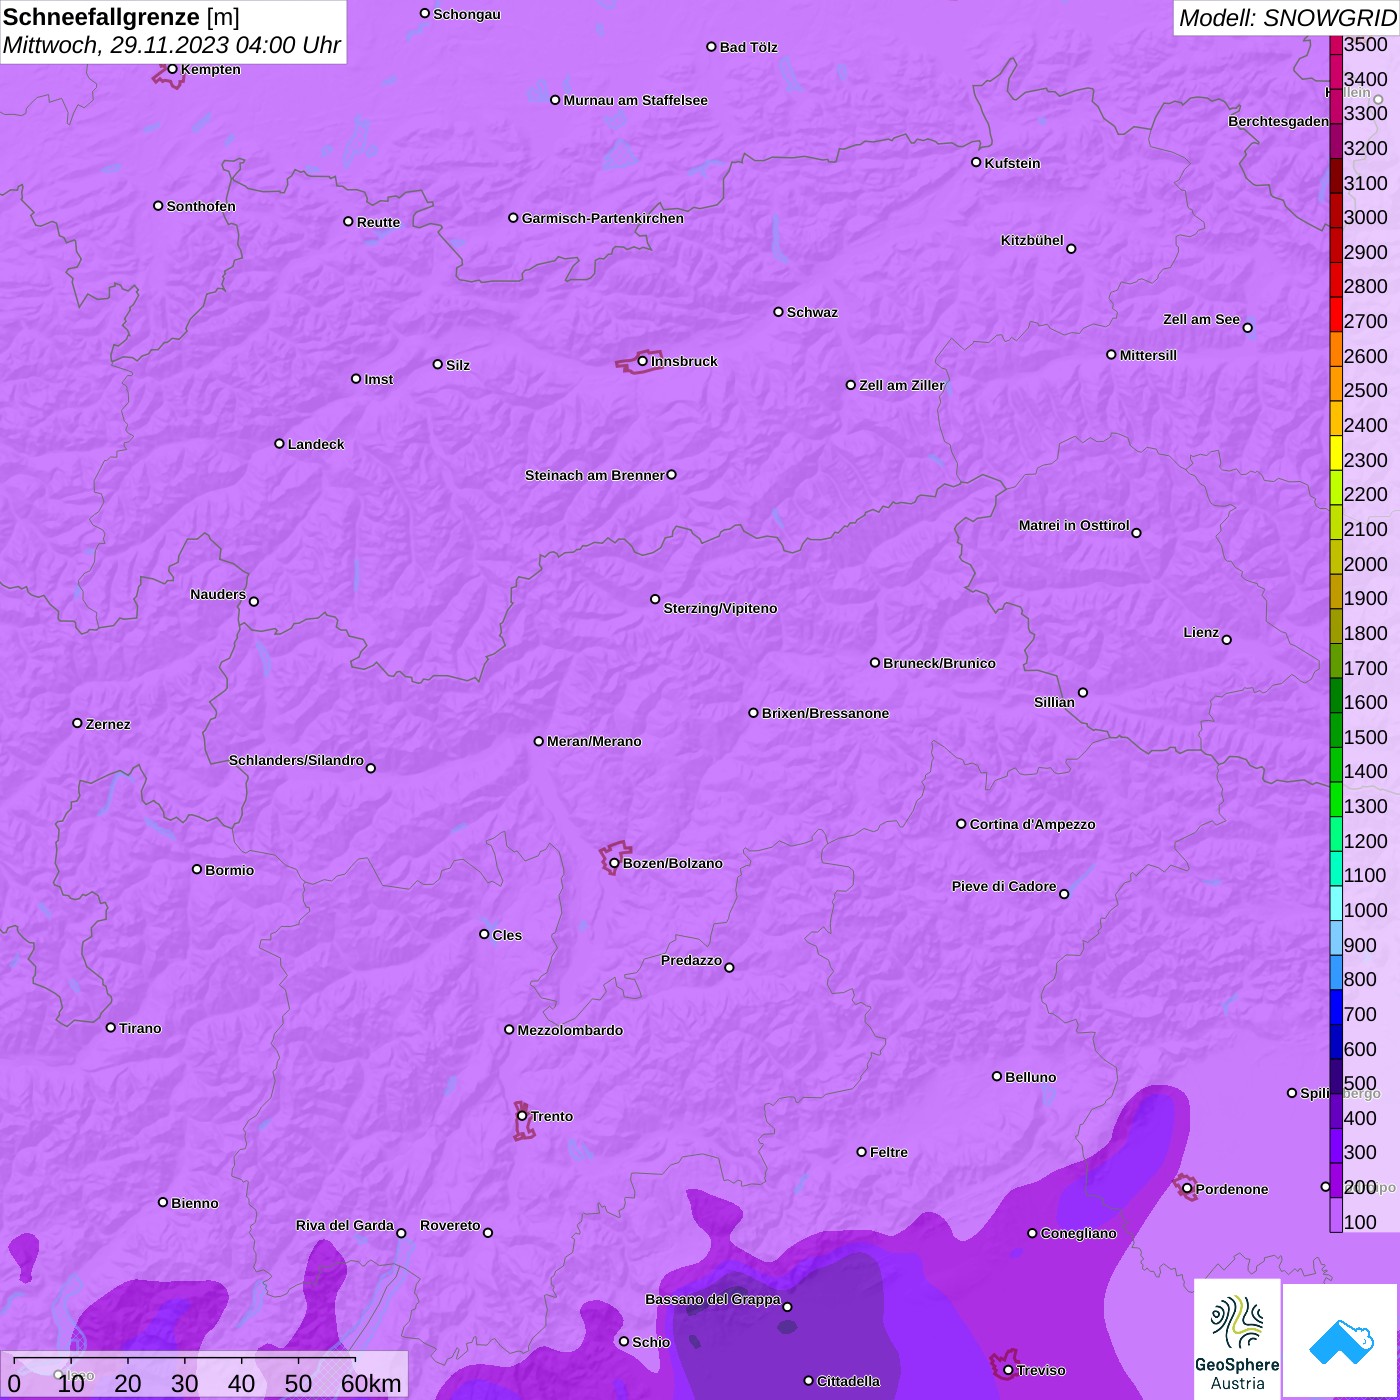Screen dimensions: 1400x1400
Task: Select the Pordenone marker dot
Action: pos(1187,1189)
